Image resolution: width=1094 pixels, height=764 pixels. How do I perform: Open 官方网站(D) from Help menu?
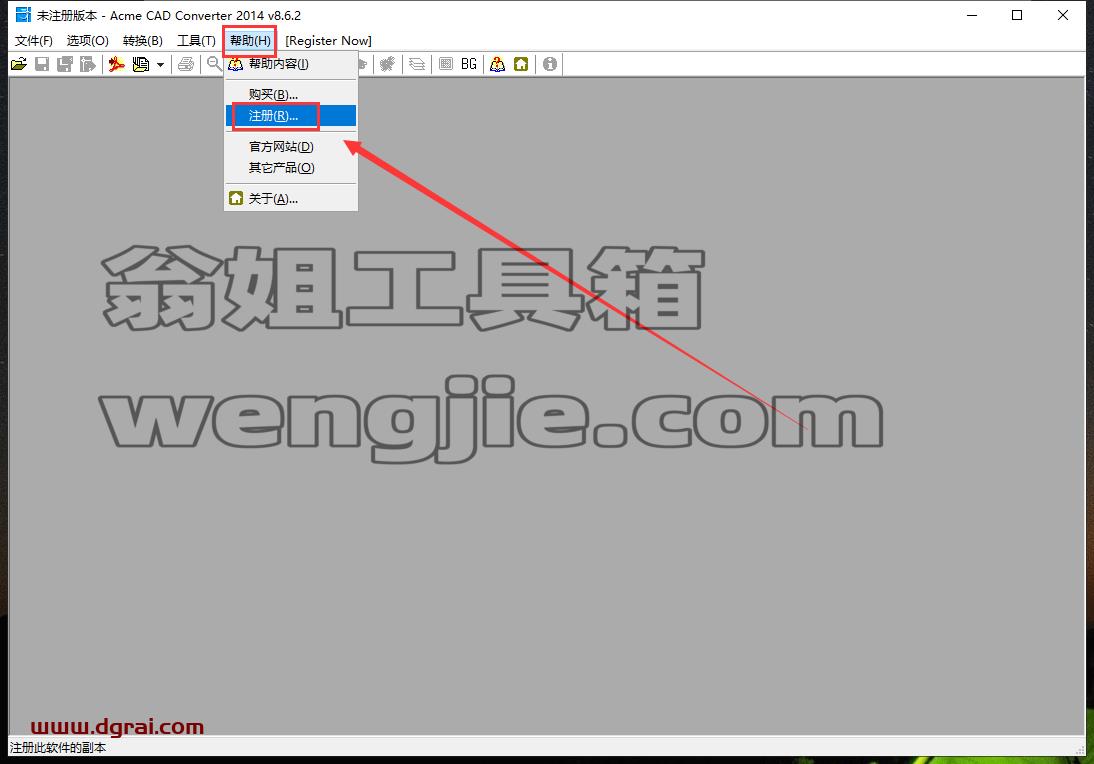[x=291, y=147]
